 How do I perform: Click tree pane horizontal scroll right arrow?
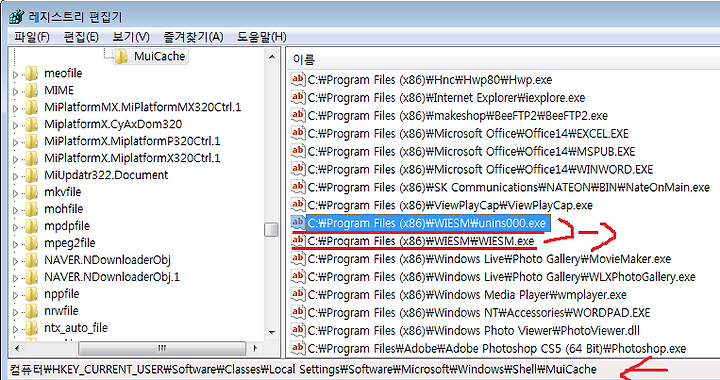coord(256,348)
